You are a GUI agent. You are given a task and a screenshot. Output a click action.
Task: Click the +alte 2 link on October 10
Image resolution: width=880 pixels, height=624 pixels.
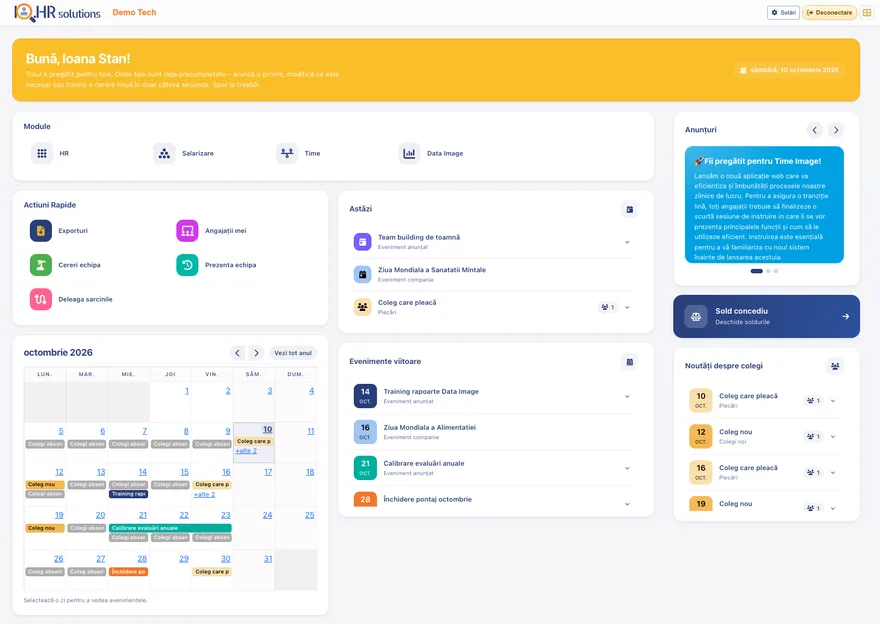246,451
